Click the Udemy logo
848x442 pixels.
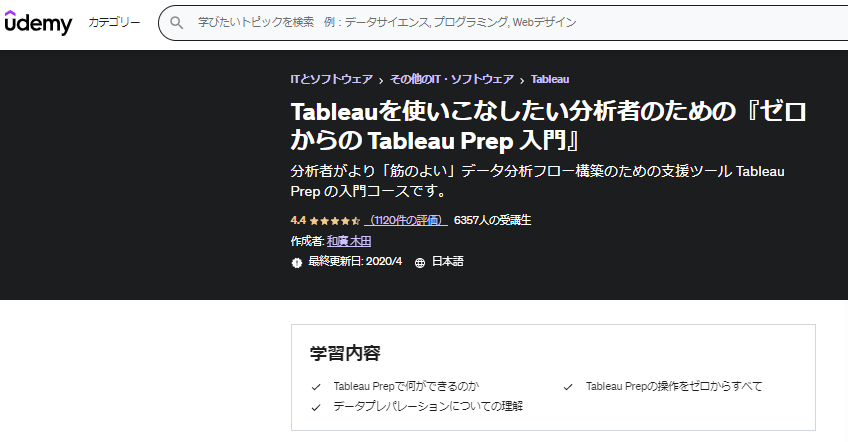coord(38,23)
